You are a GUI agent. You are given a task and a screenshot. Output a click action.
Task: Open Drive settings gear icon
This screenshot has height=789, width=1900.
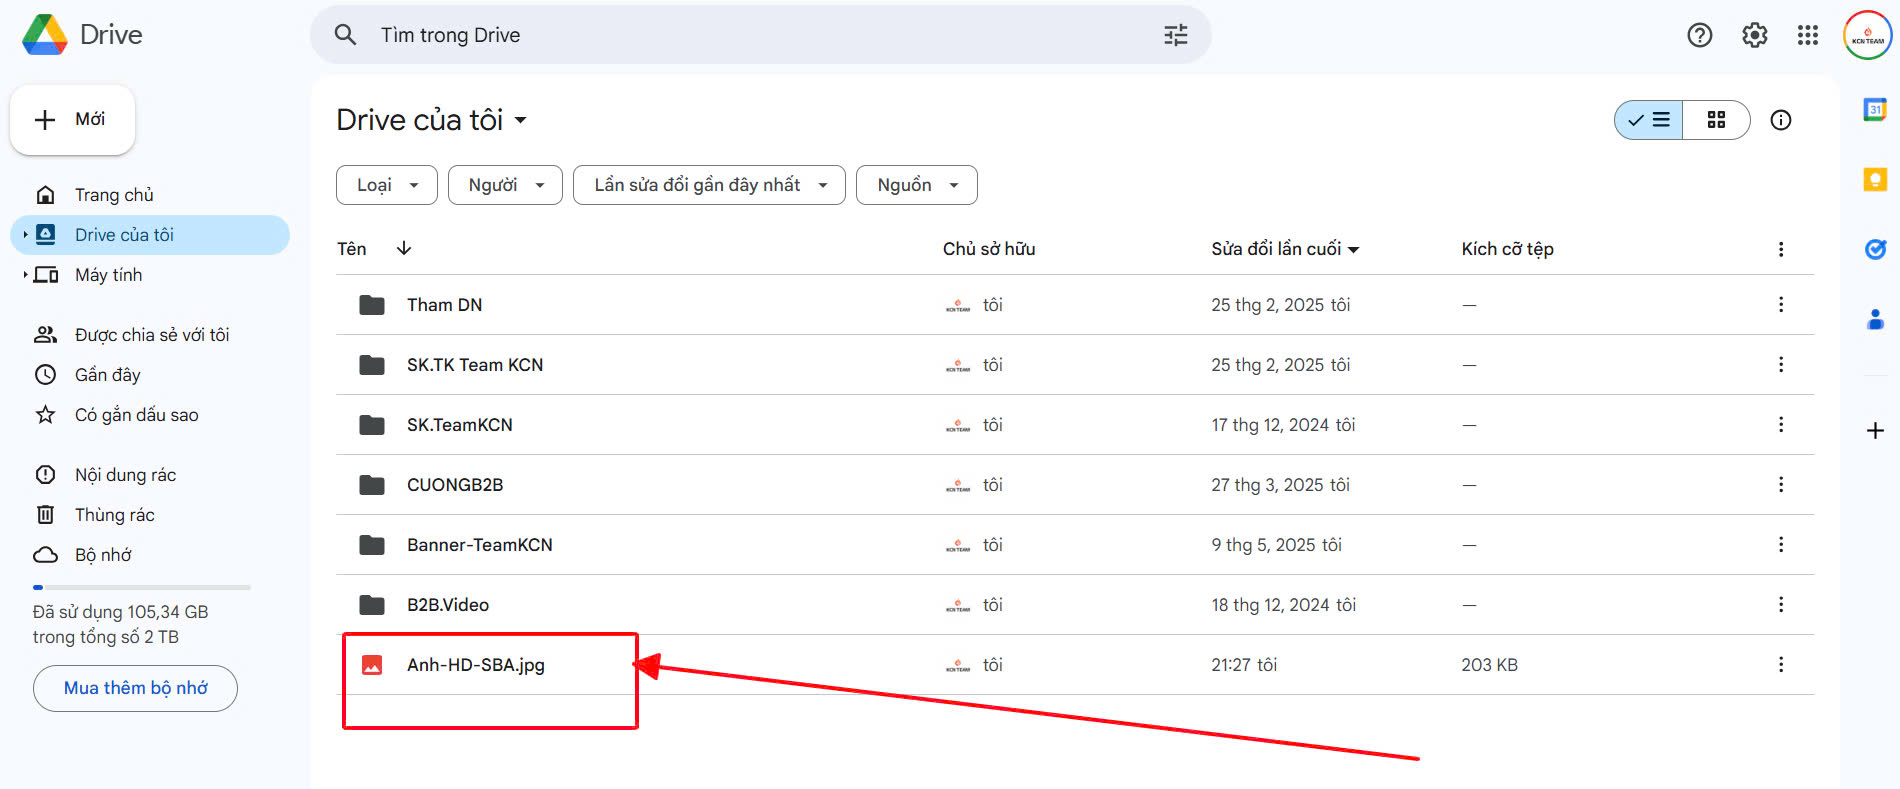[1754, 35]
